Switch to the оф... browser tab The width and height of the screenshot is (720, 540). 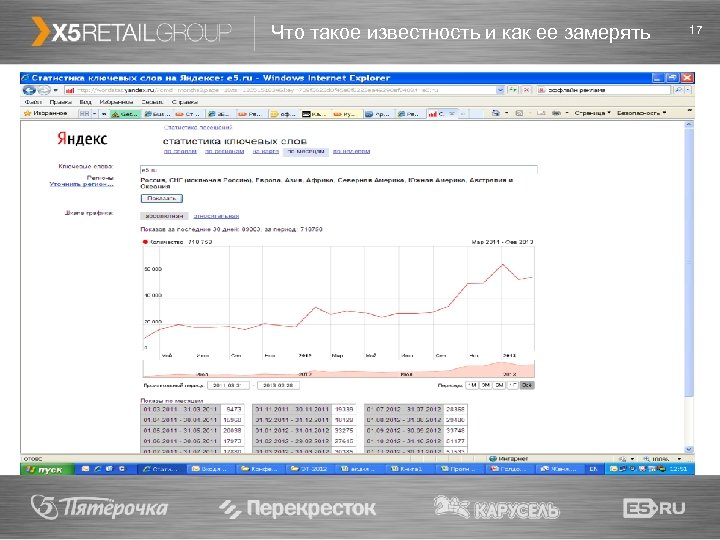coord(284,113)
